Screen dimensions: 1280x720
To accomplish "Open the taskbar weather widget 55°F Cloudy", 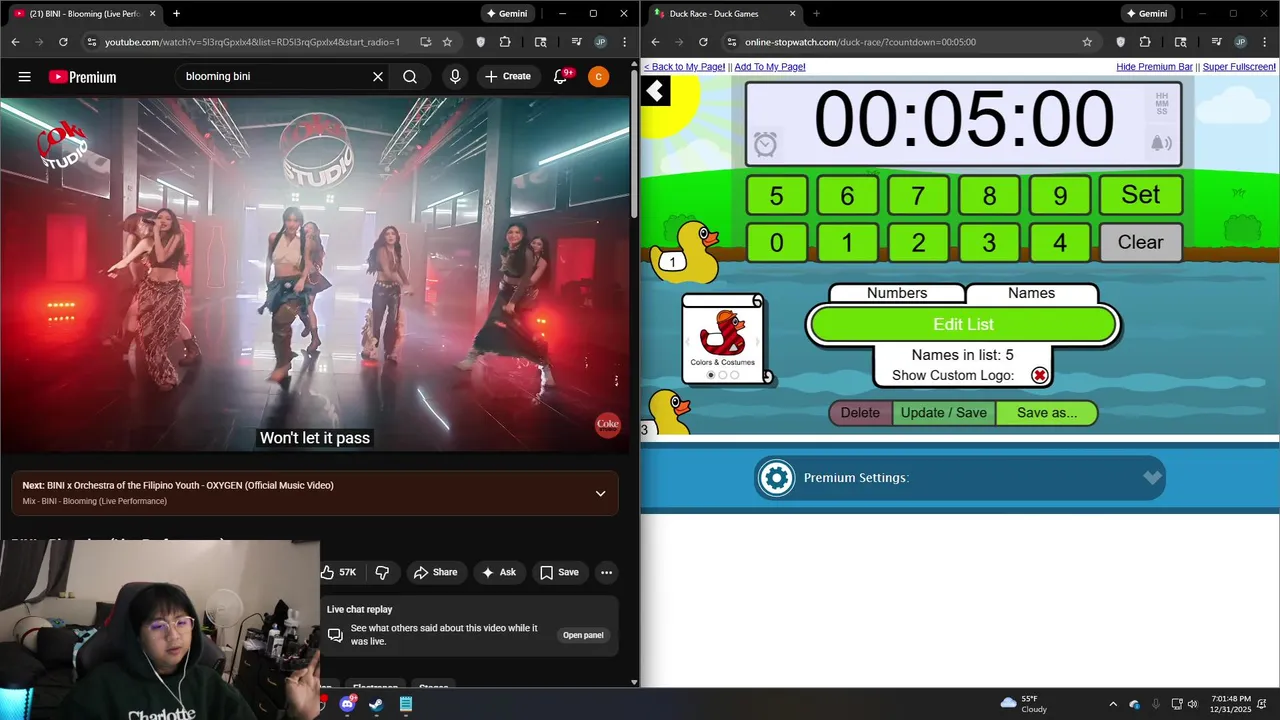I will click(1023, 704).
